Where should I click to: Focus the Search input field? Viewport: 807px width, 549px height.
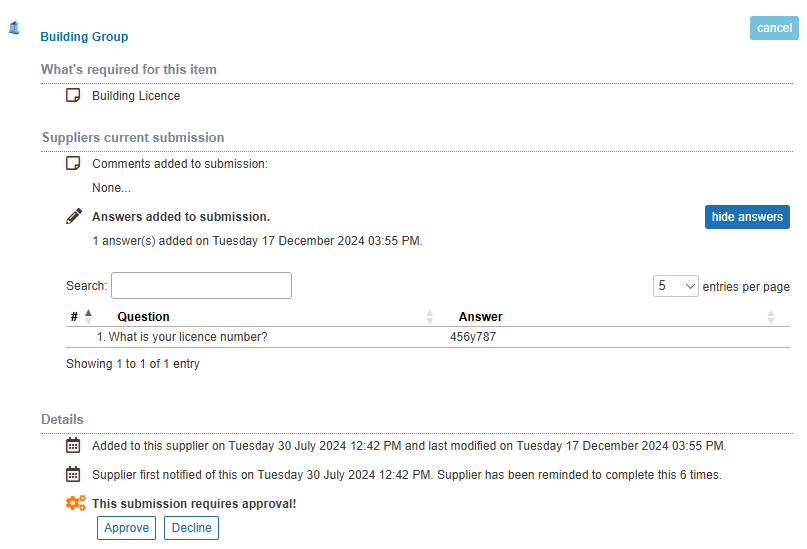[201, 286]
